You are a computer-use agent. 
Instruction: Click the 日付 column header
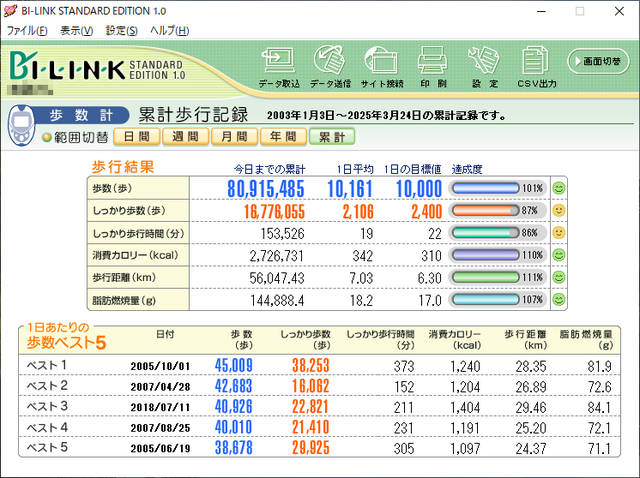click(165, 334)
